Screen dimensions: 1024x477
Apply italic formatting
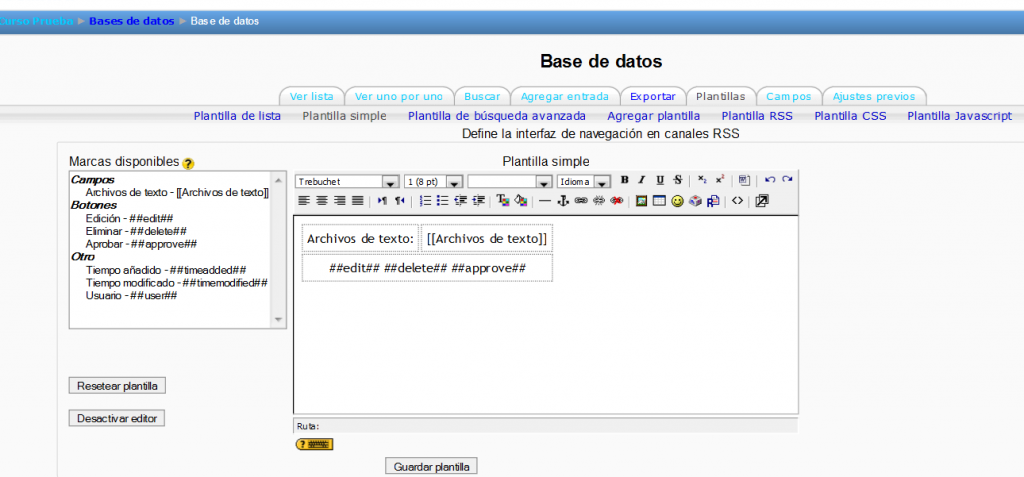[x=642, y=180]
